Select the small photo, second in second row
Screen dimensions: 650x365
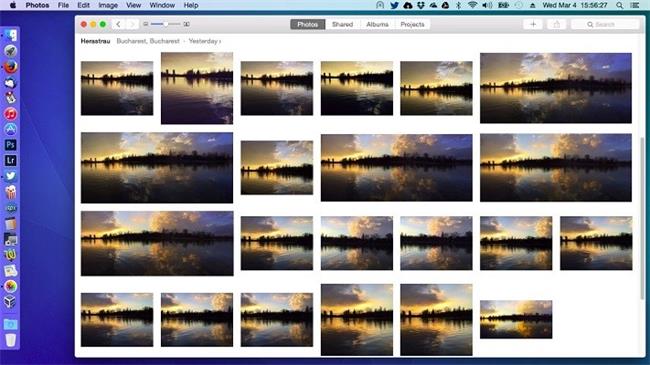(x=277, y=168)
